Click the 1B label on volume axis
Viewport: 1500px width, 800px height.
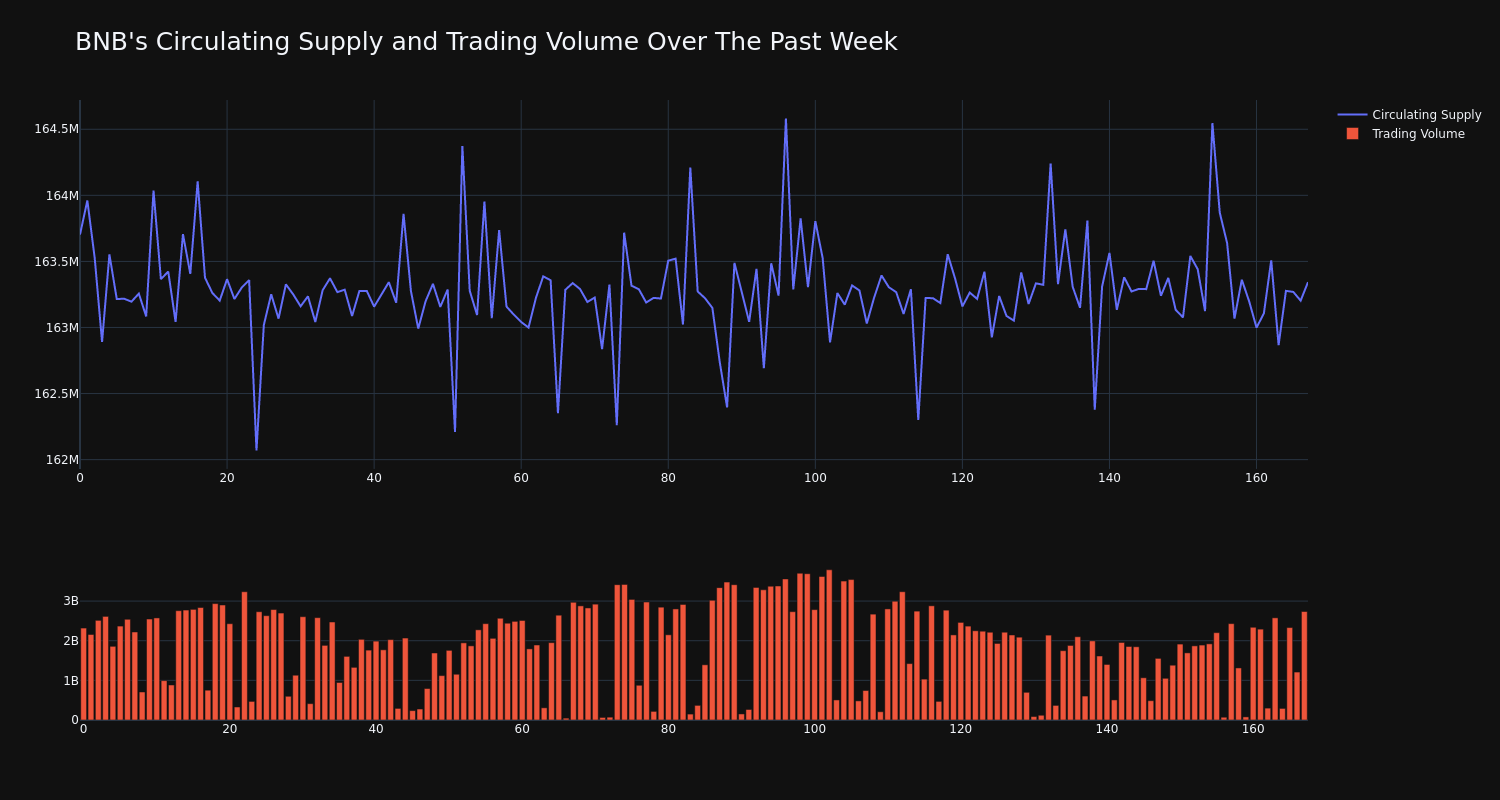pos(71,681)
